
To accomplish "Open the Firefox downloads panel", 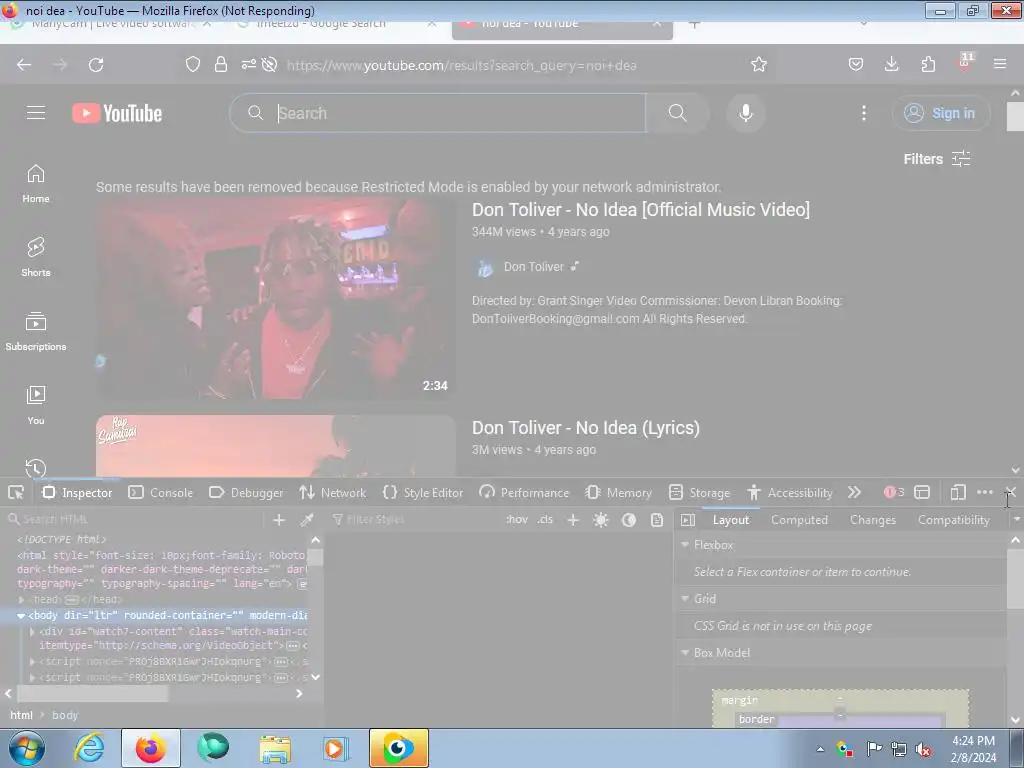I will coord(891,64).
